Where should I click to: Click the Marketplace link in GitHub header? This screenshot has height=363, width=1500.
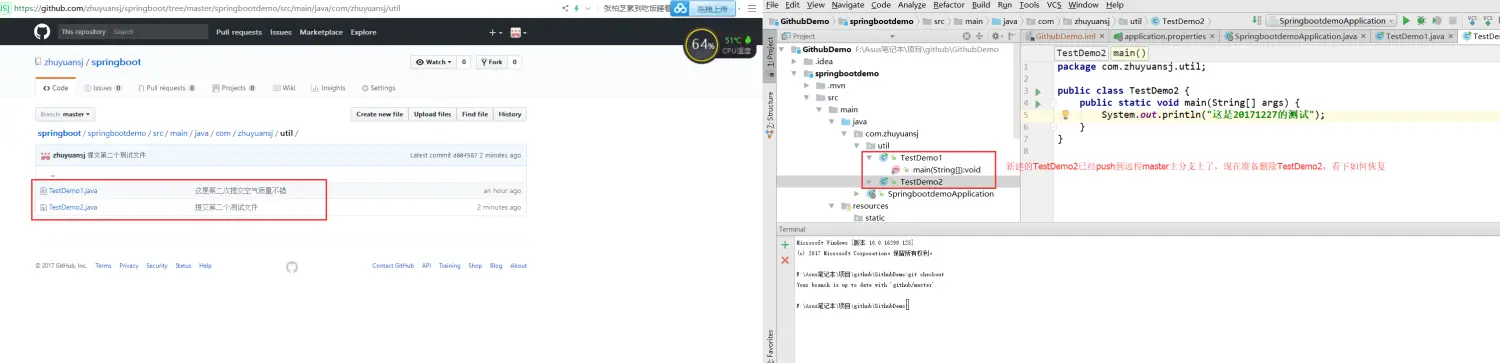(x=321, y=32)
